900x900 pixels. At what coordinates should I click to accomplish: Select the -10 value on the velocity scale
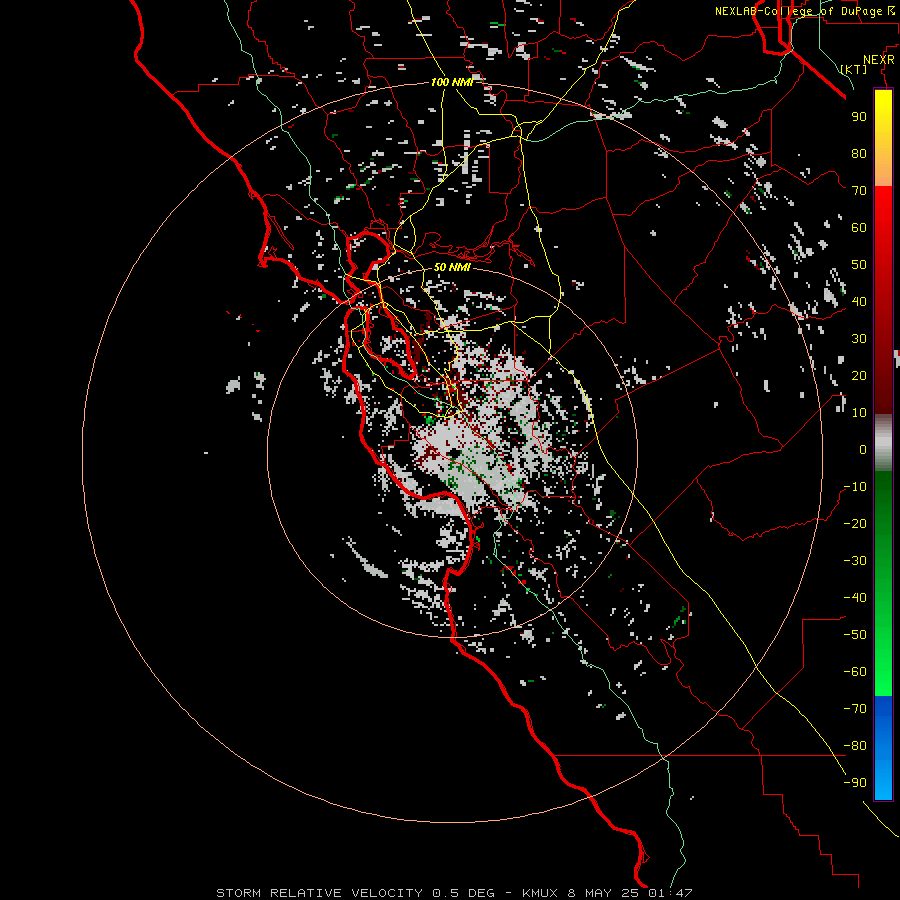tap(855, 487)
